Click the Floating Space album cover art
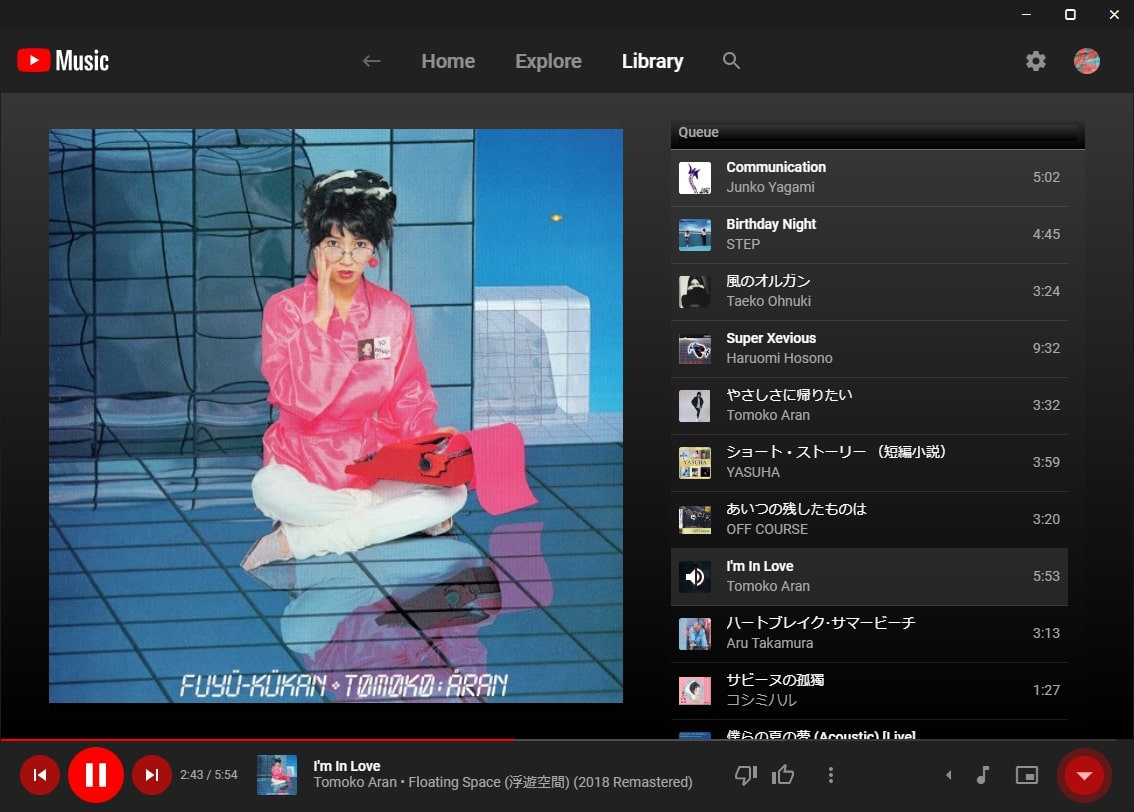The width and height of the screenshot is (1134, 812). tap(336, 416)
